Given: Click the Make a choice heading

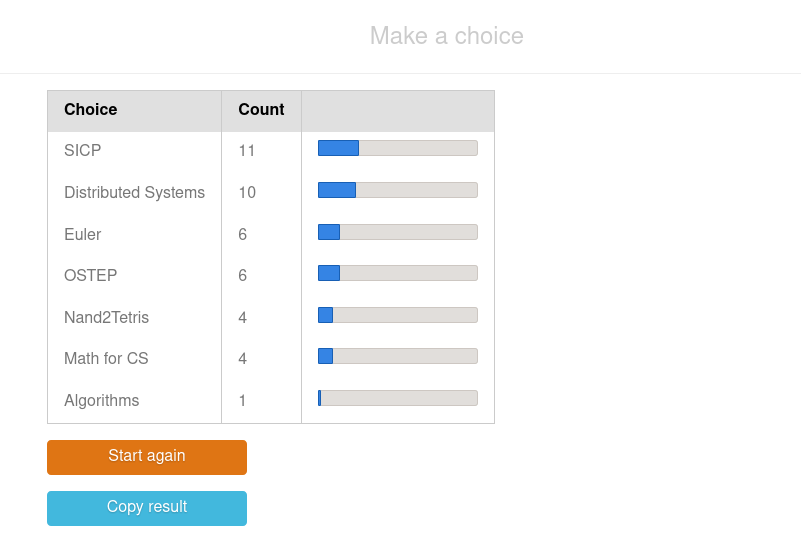Looking at the screenshot, I should click(x=446, y=36).
